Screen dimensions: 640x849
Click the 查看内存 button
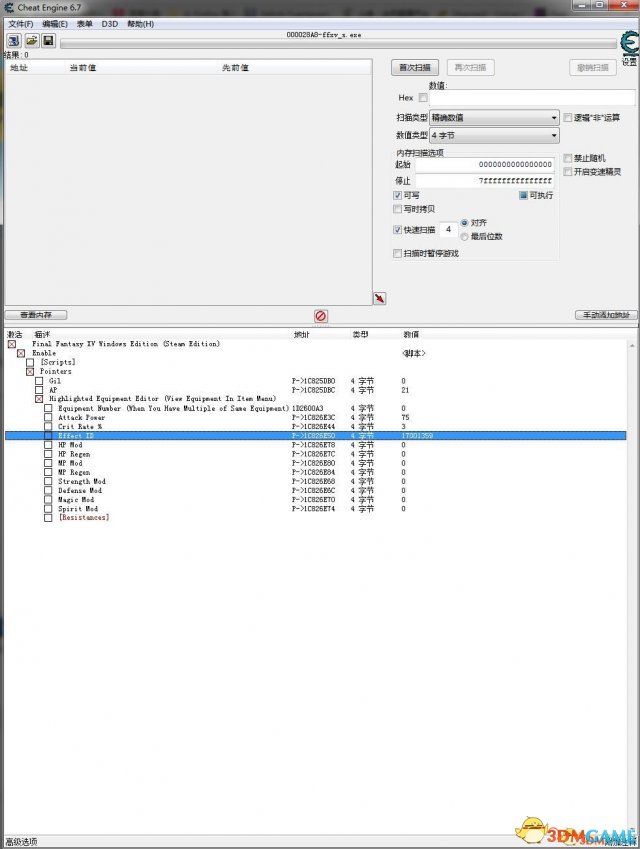(36, 315)
